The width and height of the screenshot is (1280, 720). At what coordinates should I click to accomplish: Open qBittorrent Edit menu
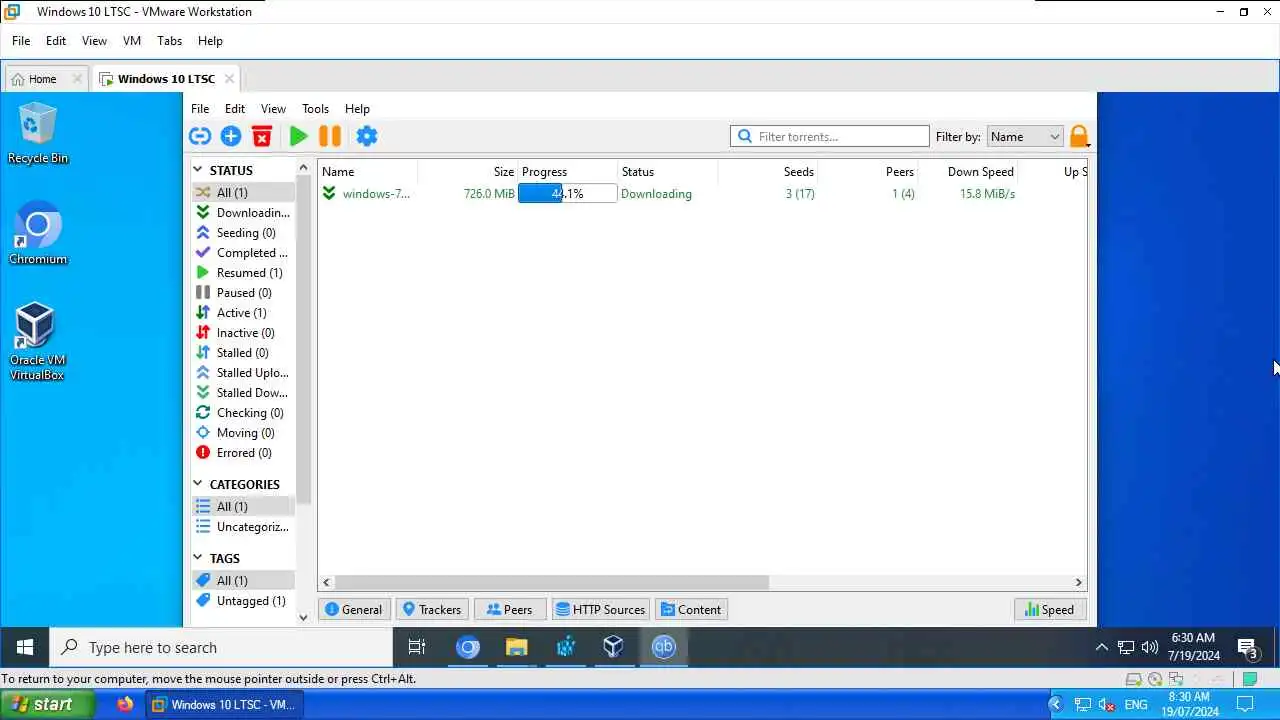click(235, 108)
